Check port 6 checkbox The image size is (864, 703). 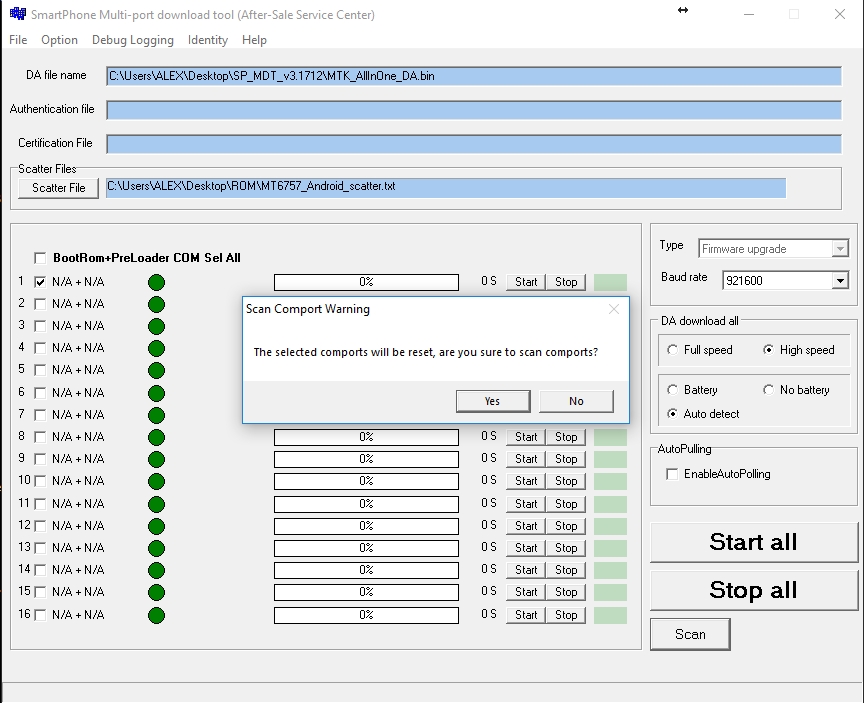pyautogui.click(x=40, y=393)
